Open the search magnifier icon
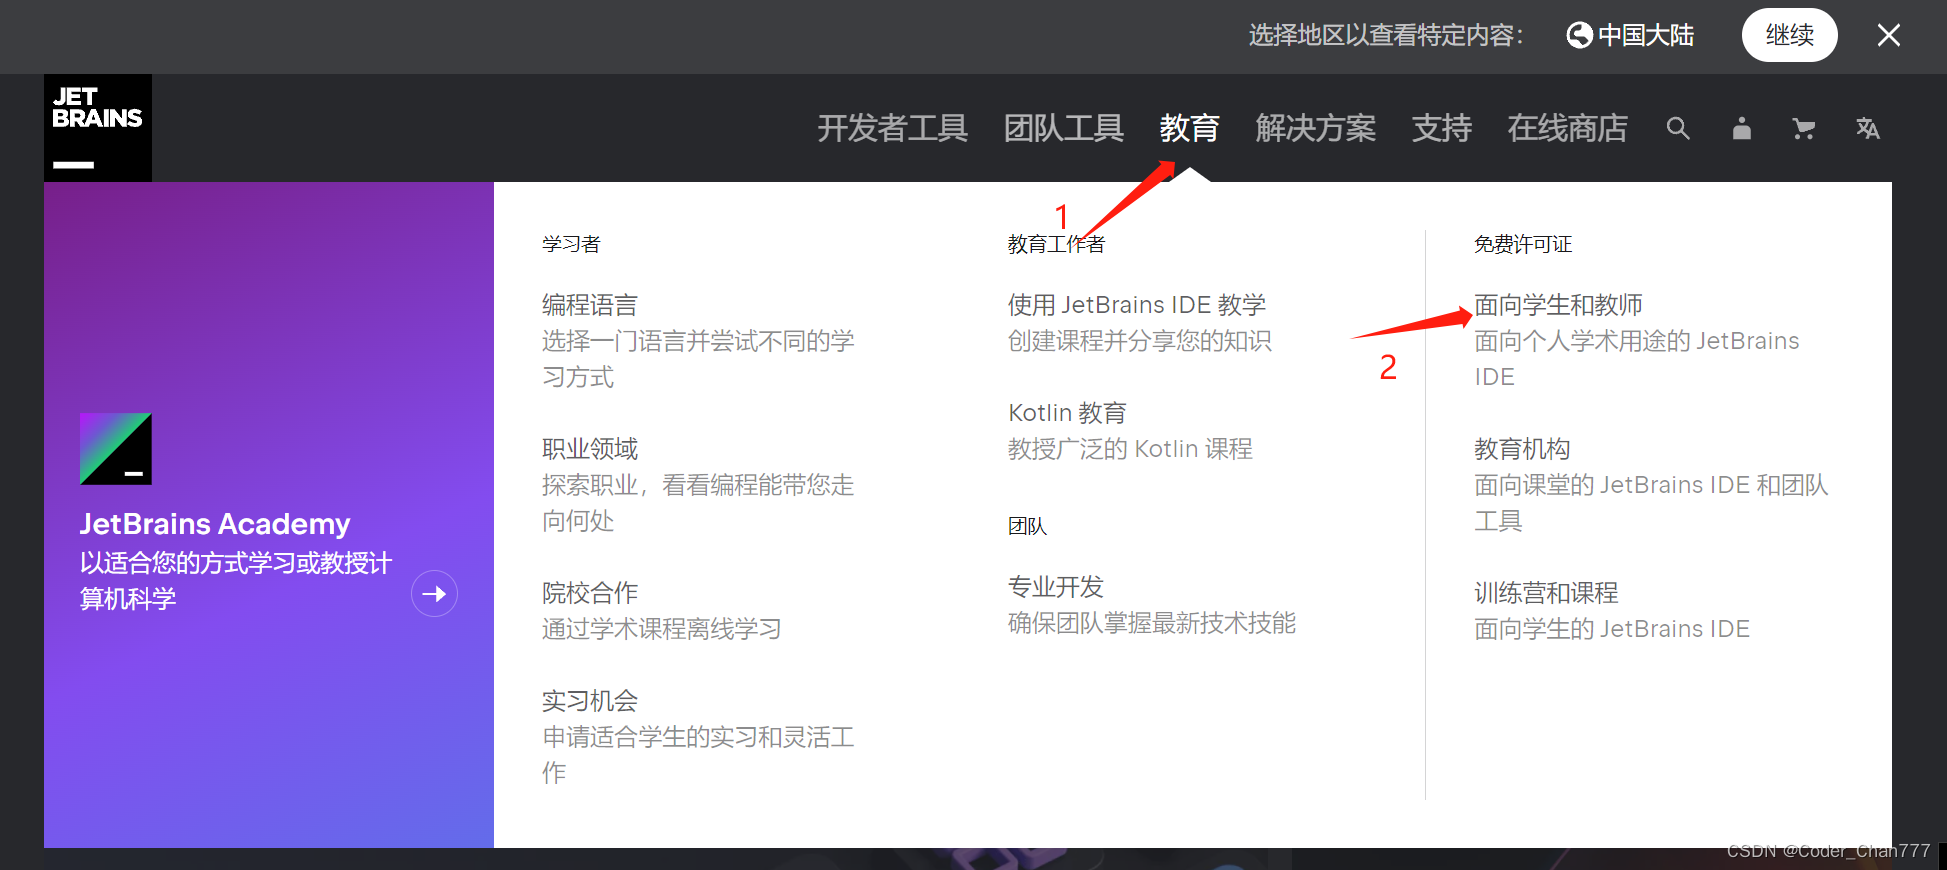This screenshot has height=870, width=1947. coord(1678,128)
